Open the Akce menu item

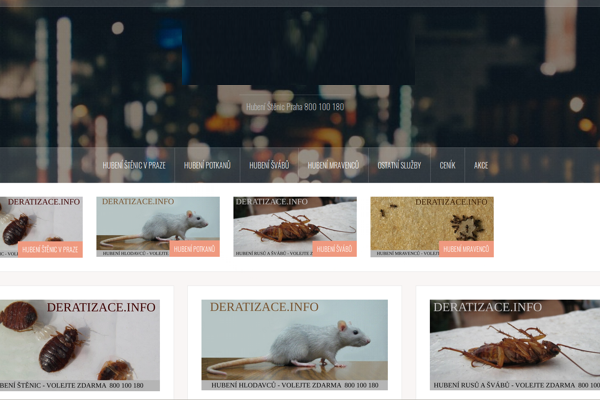coord(481,165)
